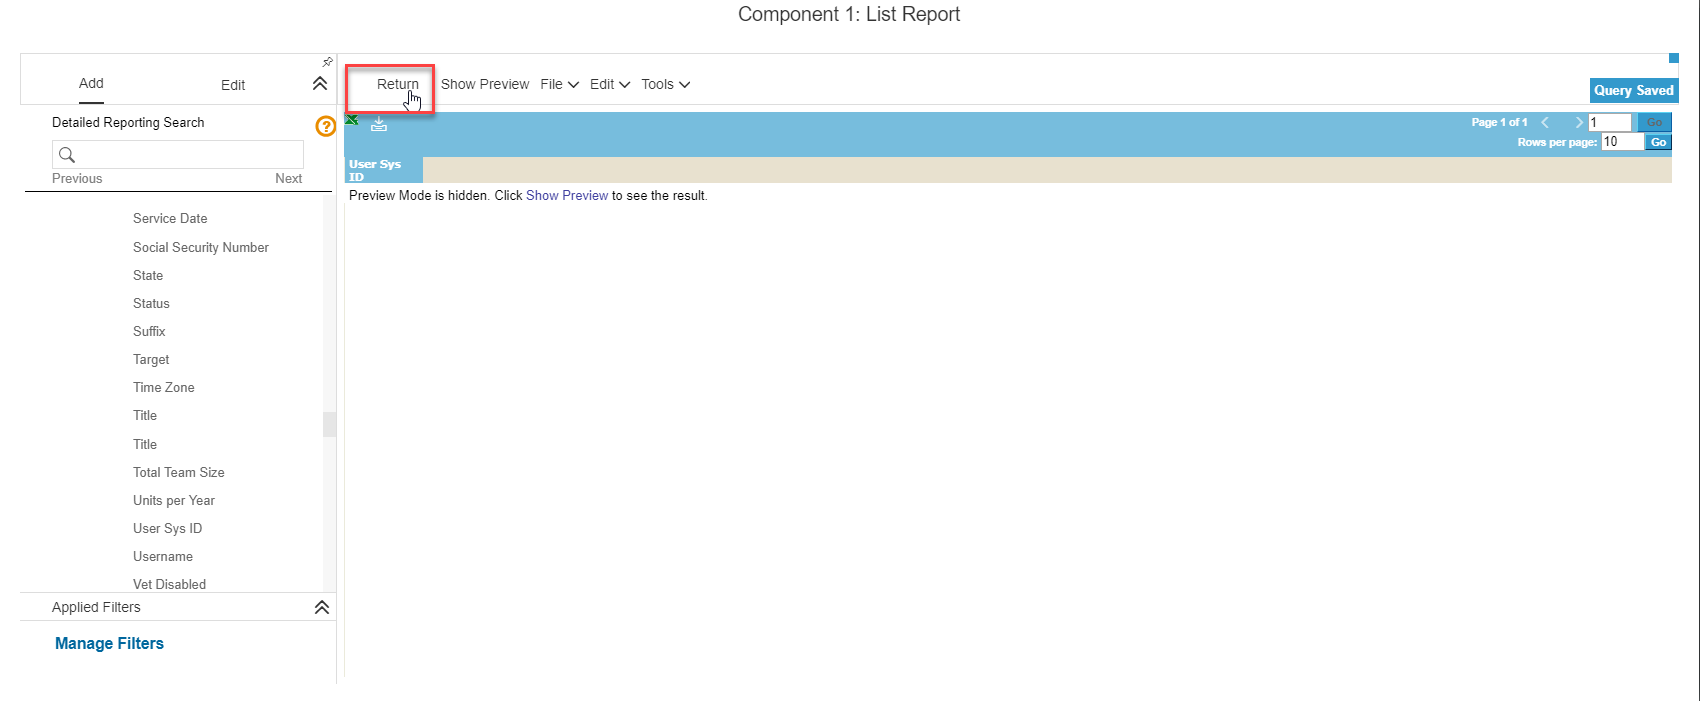Select Suffix field
The image size is (1700, 701).
(149, 331)
